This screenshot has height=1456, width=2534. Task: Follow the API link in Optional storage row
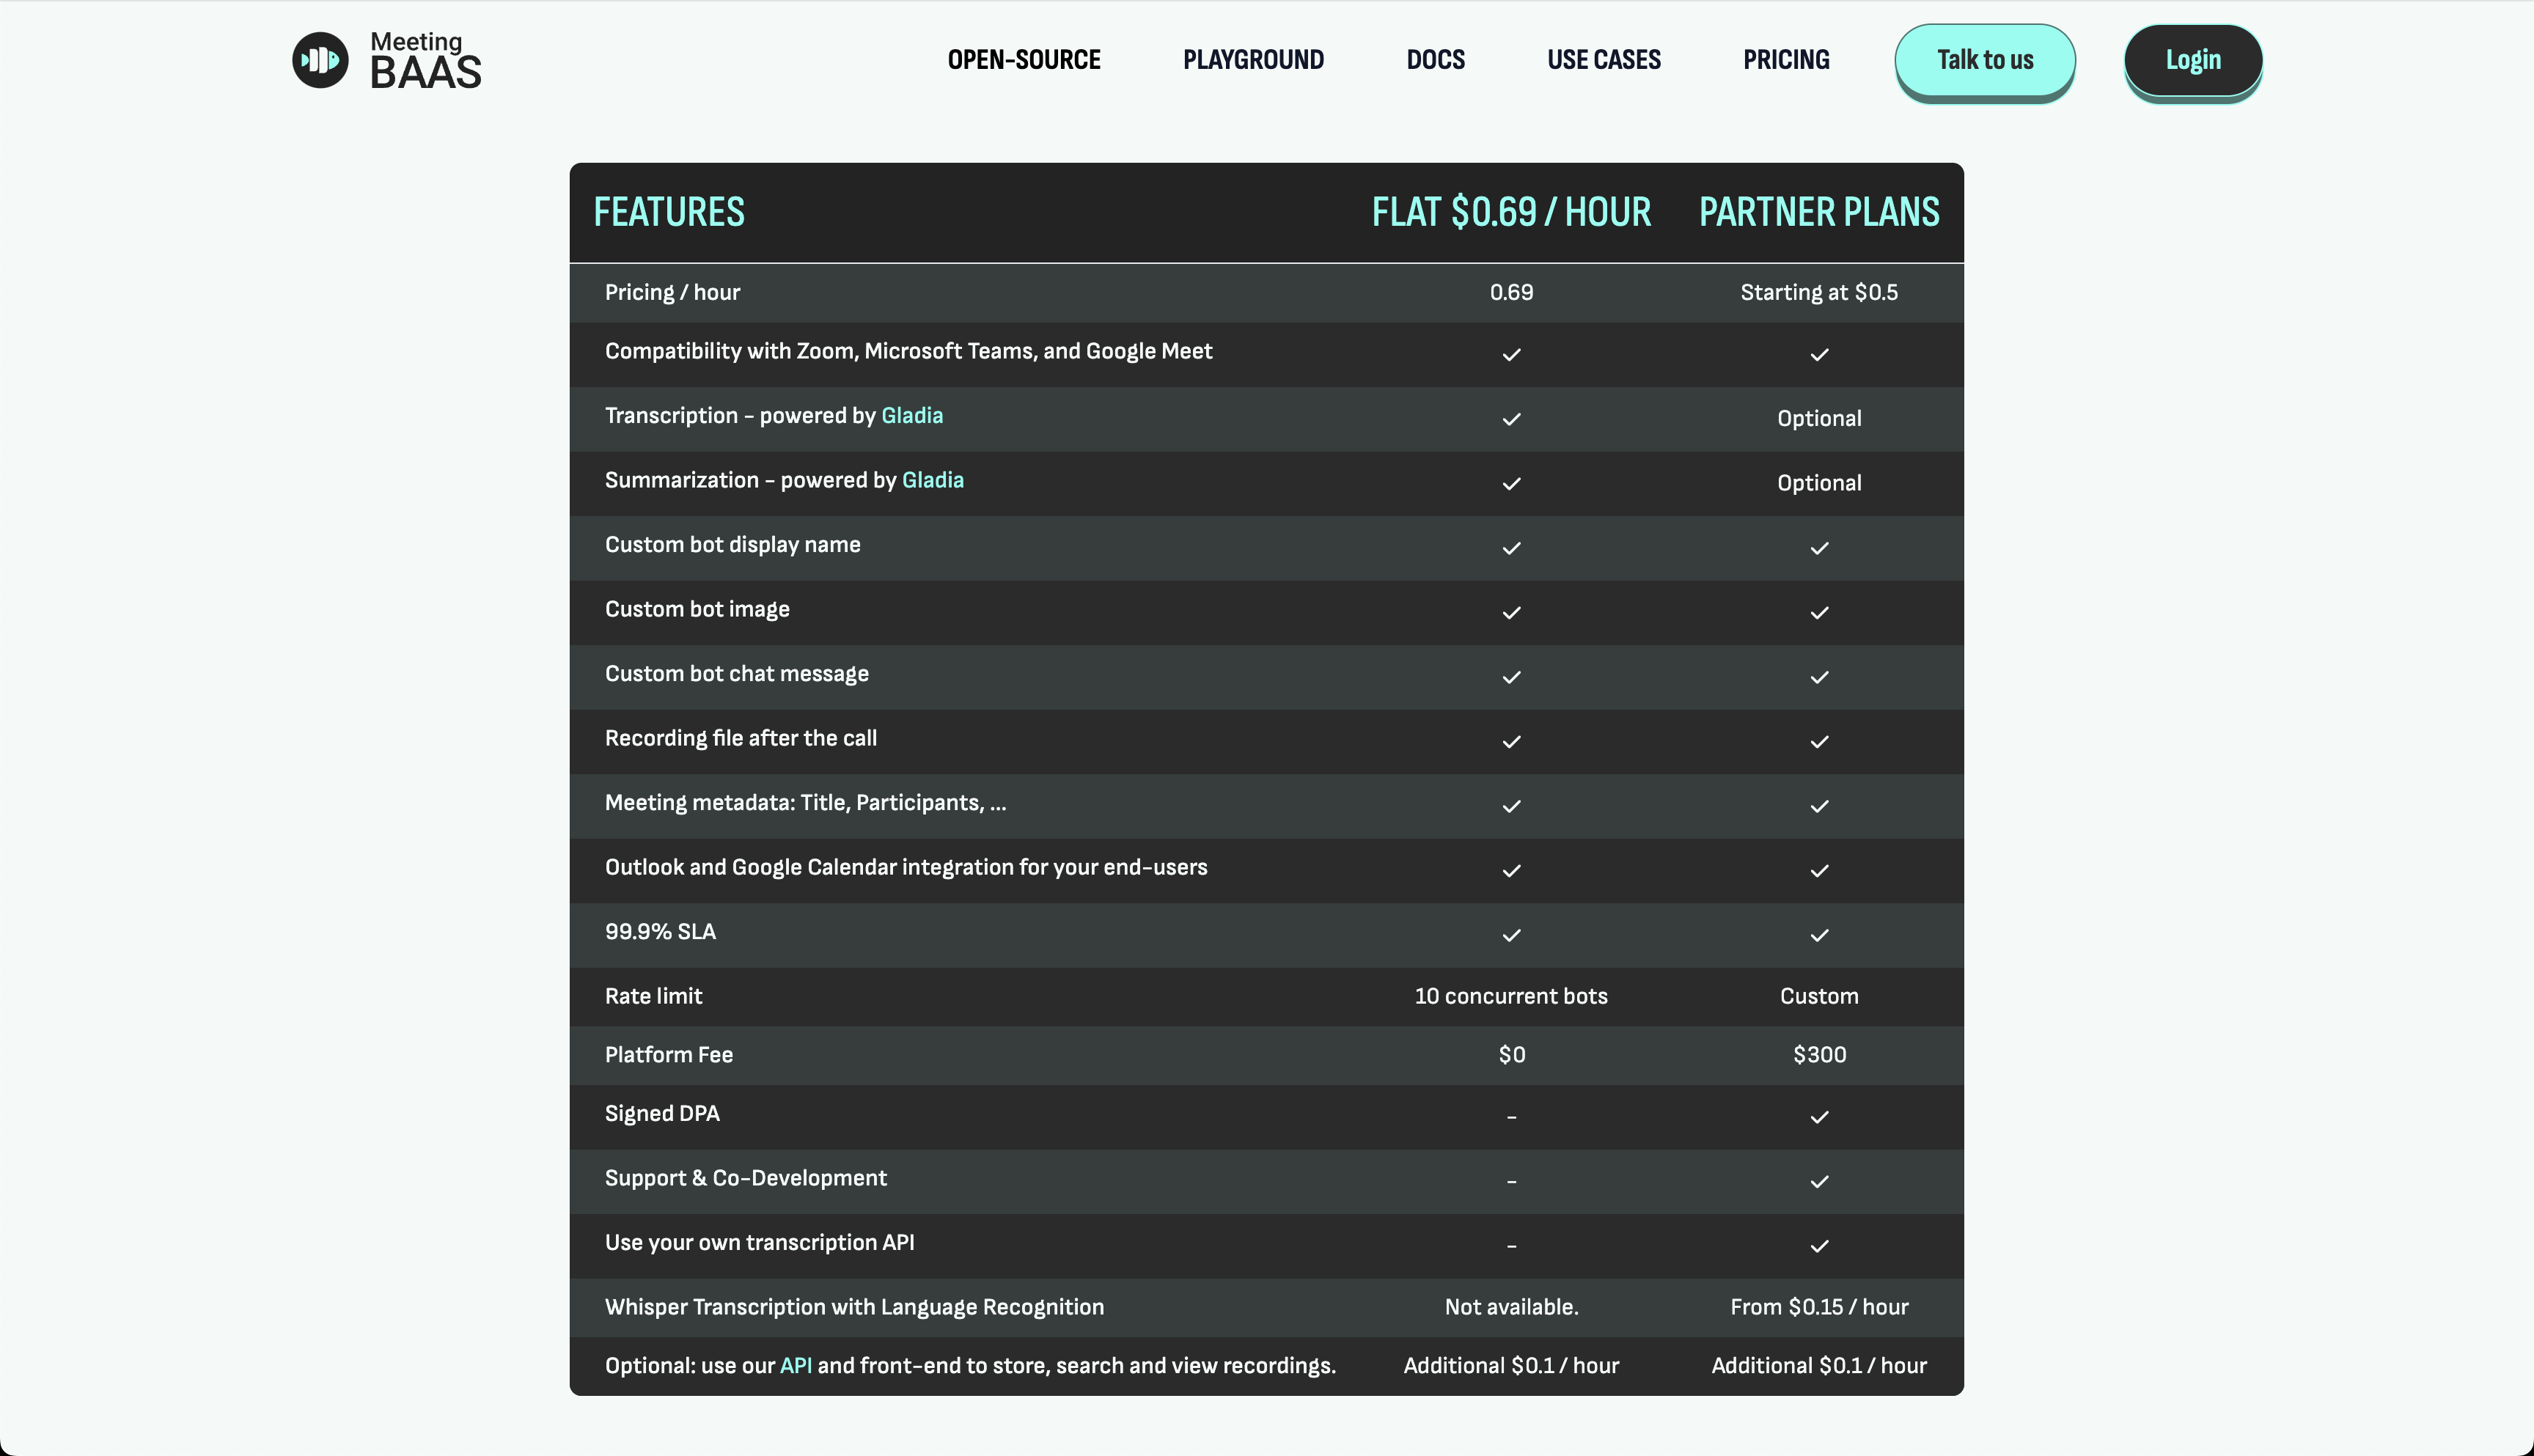pyautogui.click(x=796, y=1366)
